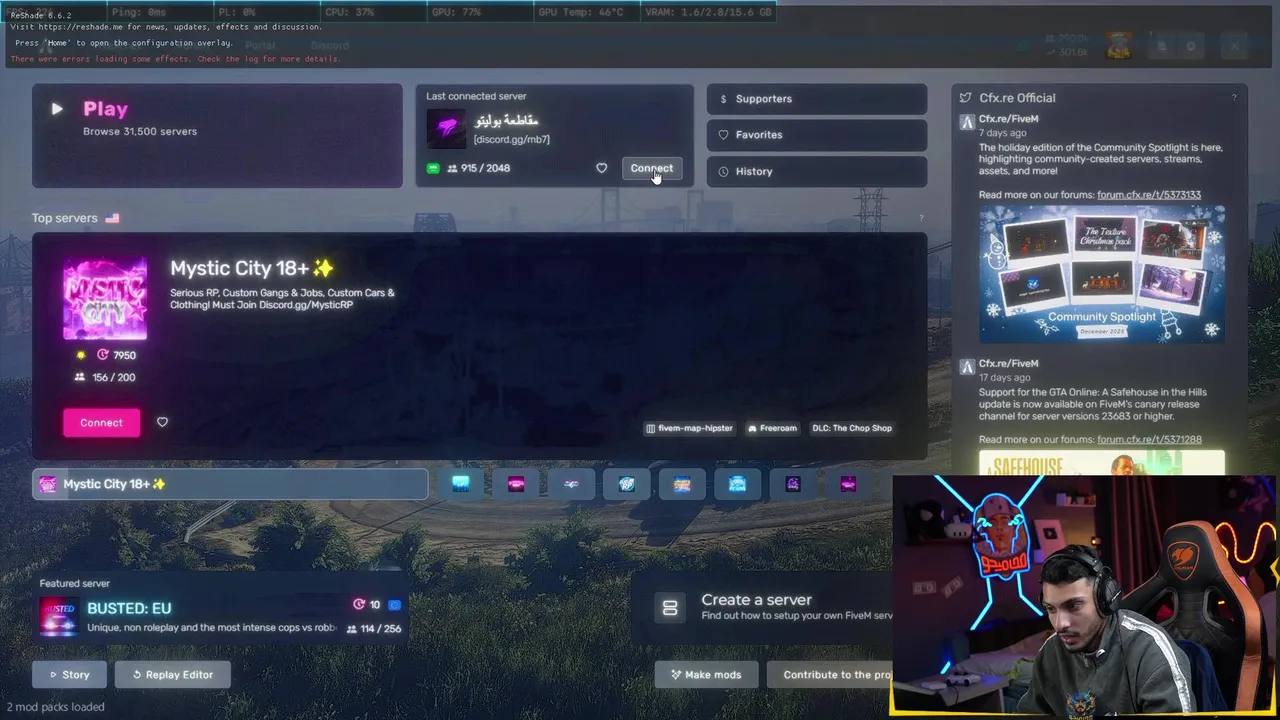Click the server stack icon beside Create a server
The image size is (1280, 720).
pyautogui.click(x=670, y=607)
